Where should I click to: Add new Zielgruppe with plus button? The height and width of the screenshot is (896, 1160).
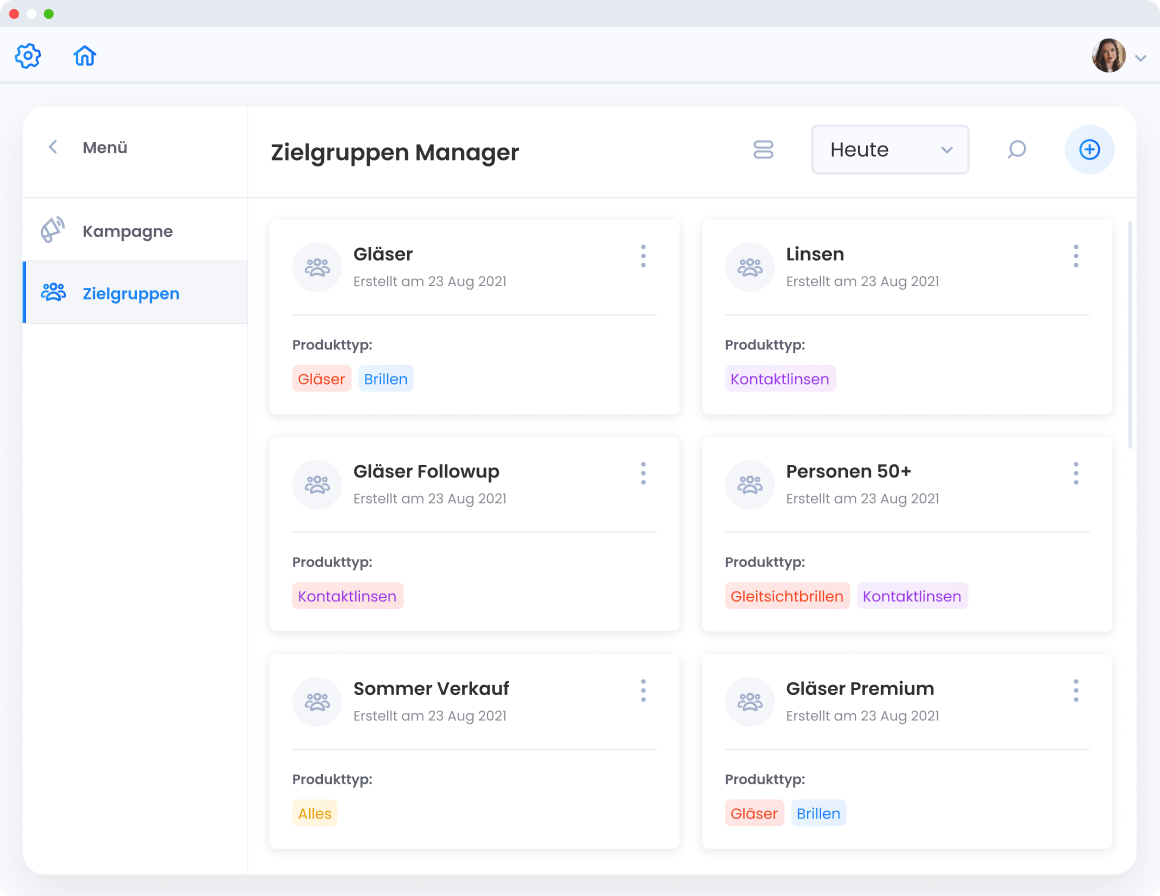click(x=1089, y=150)
